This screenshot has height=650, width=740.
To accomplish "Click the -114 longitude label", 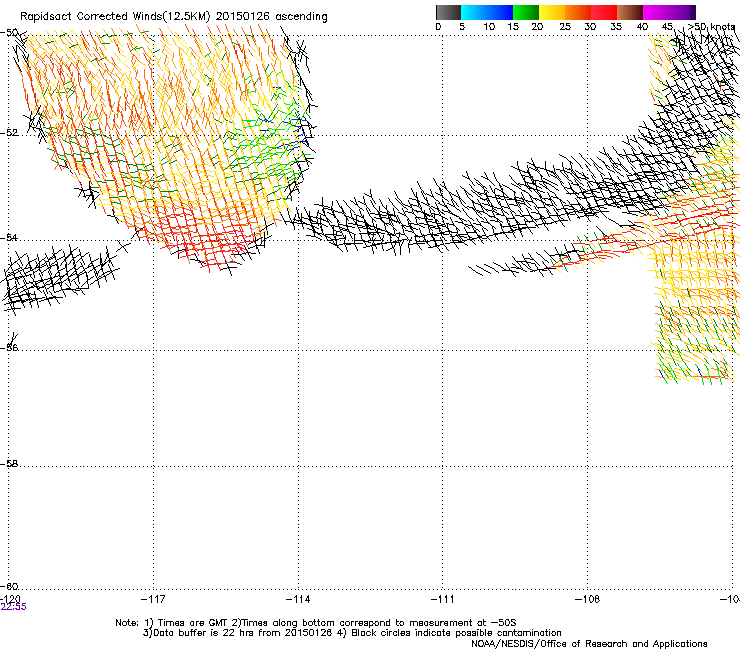I will (298, 599).
